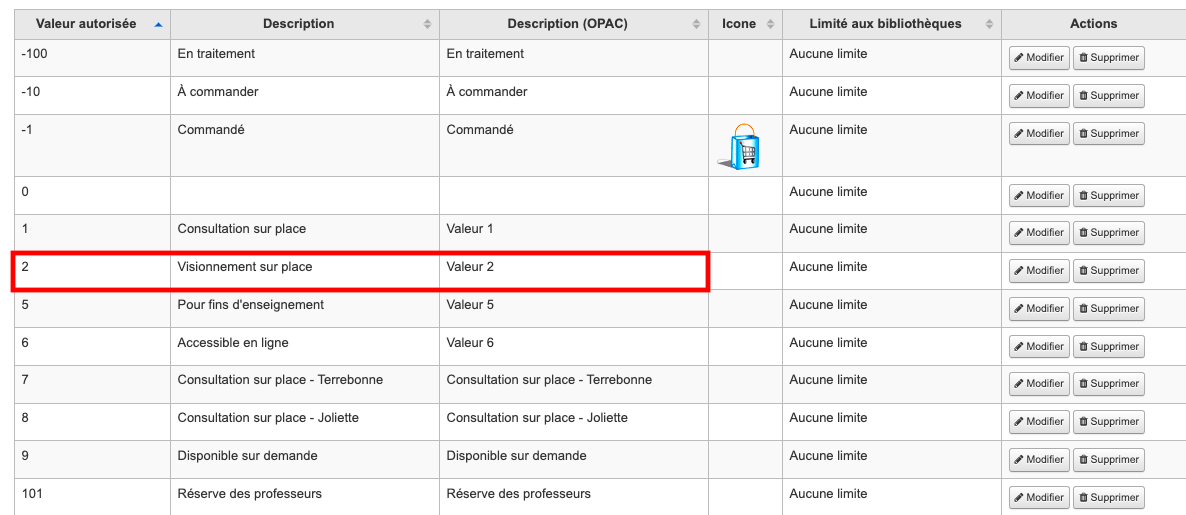Delete the Pour fins d'enseignement value
The image size is (1186, 515).
pyautogui.click(x=1109, y=309)
